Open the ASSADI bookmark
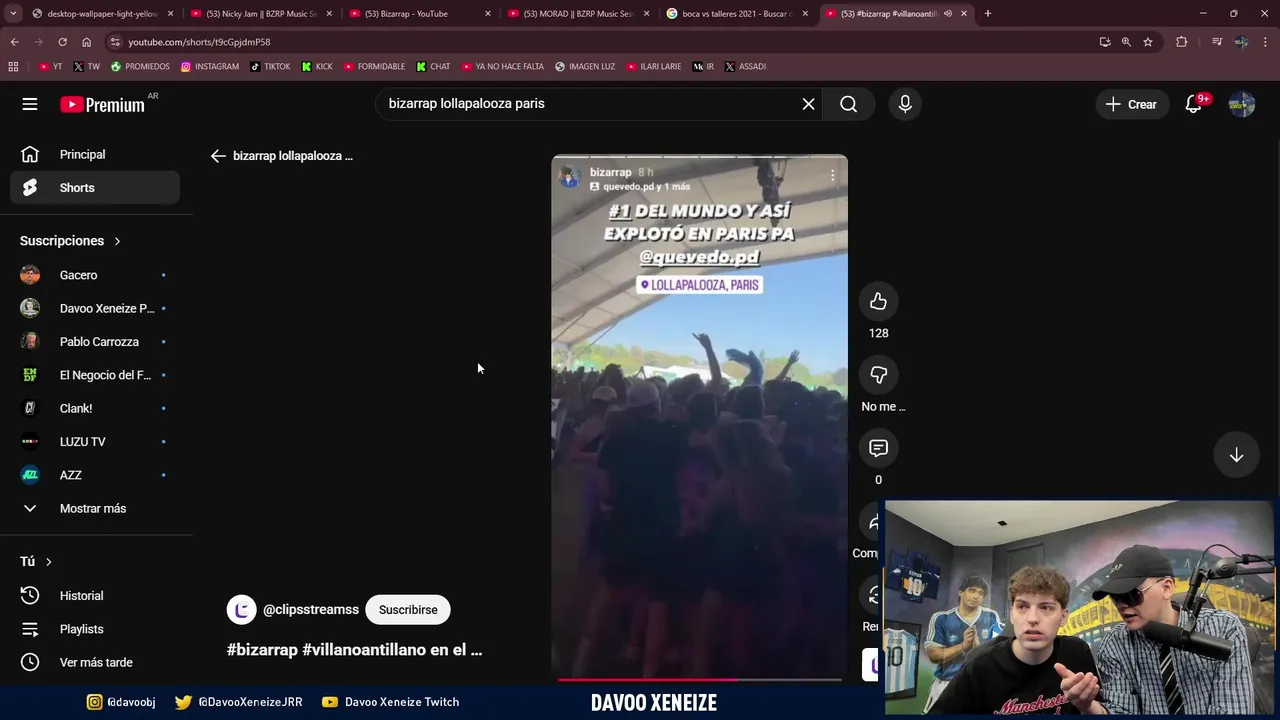 (x=744, y=67)
